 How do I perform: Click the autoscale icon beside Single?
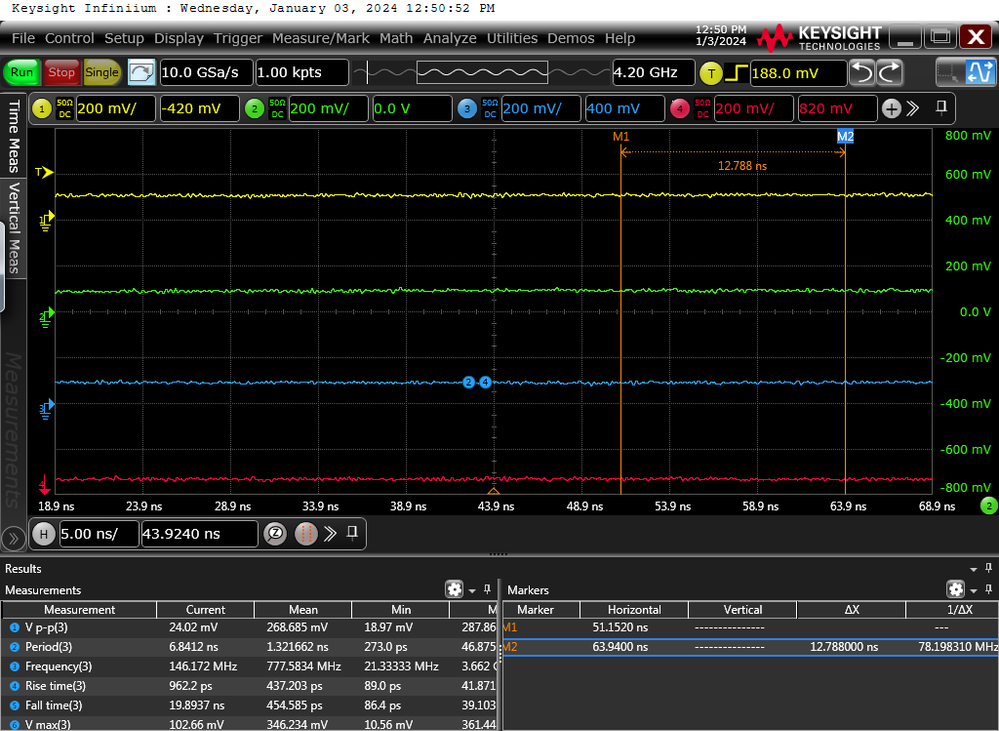(142, 73)
